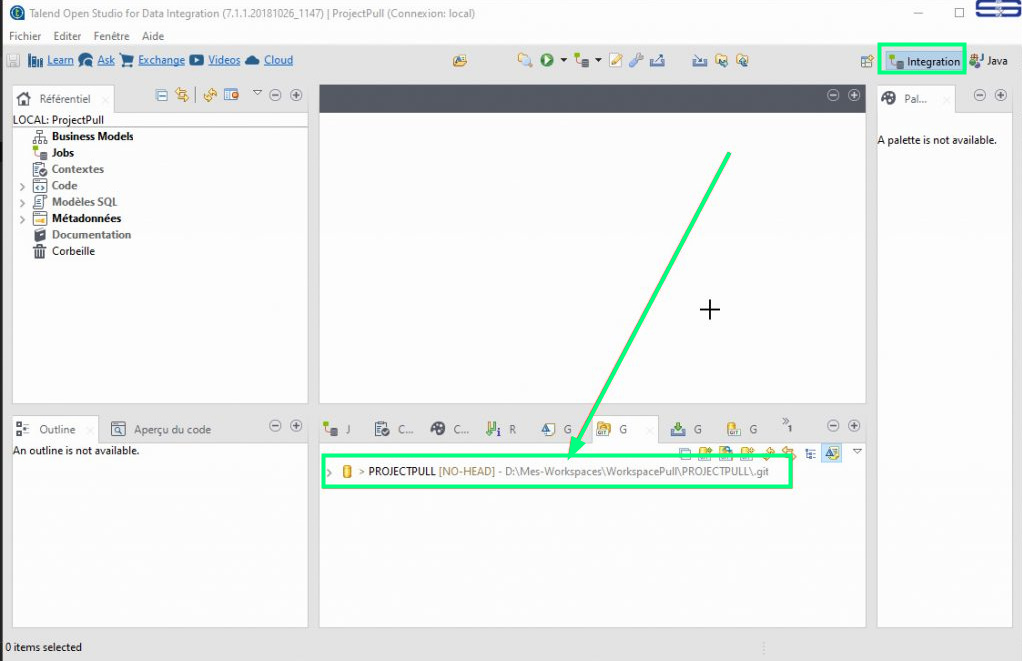Select the Référentiel tab
1022x662 pixels.
(x=64, y=98)
